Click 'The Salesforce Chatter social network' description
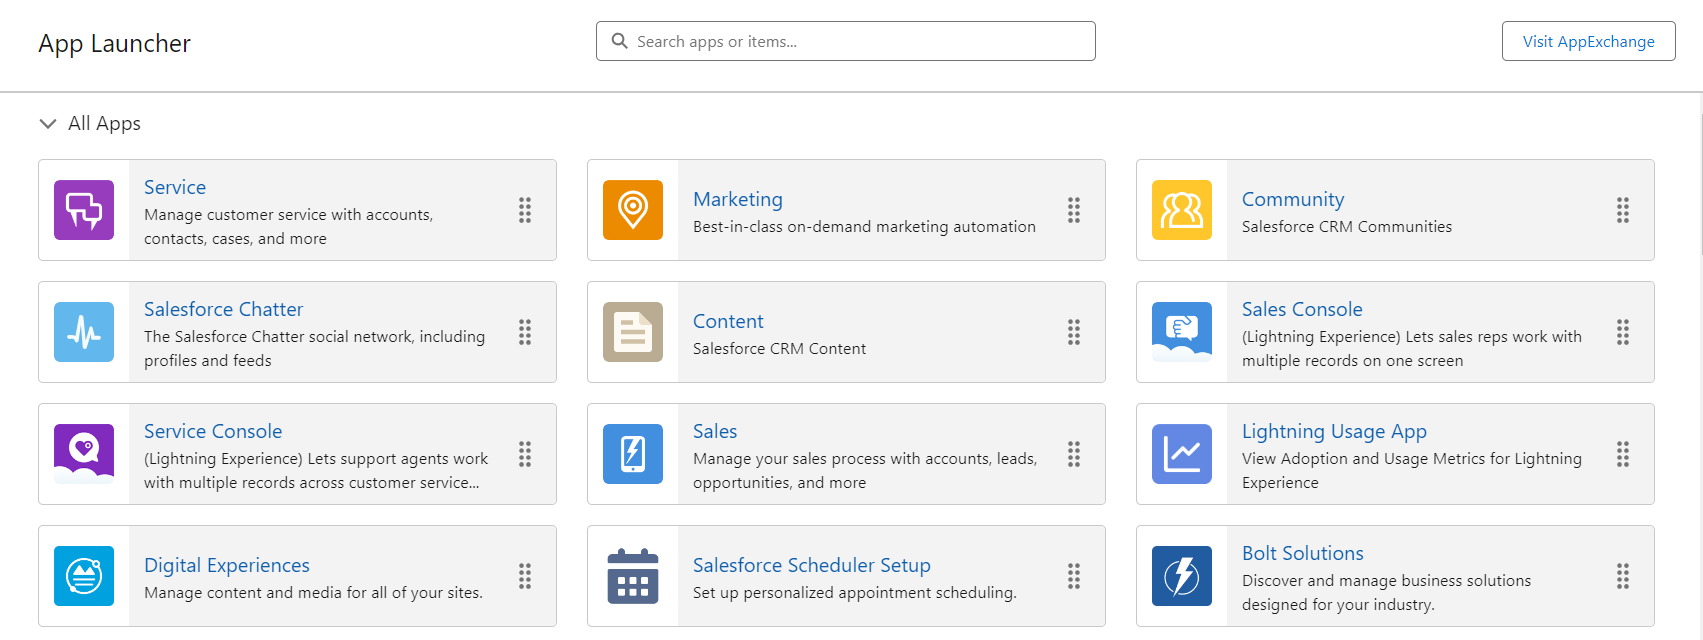 [x=314, y=349]
